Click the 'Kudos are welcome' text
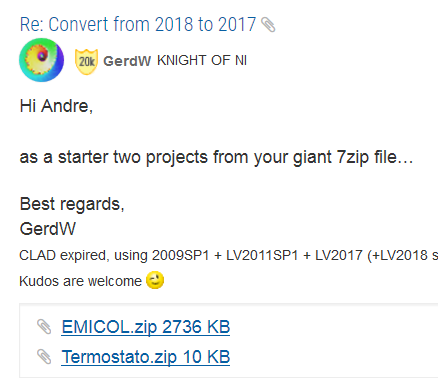 pyautogui.click(x=80, y=281)
